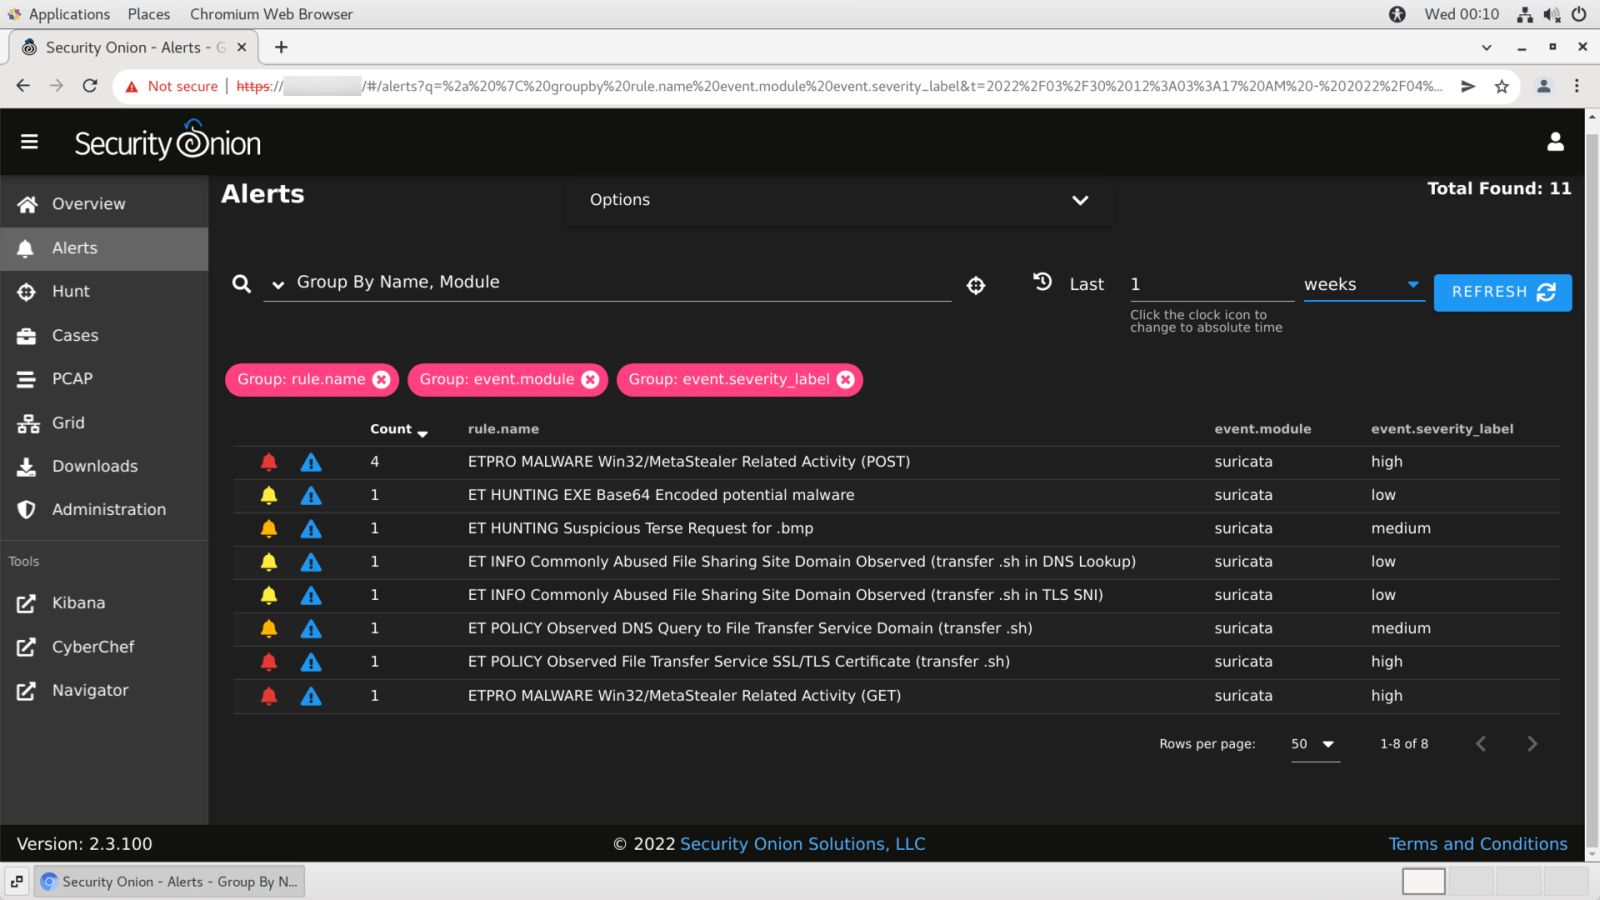
Task: Click the volume icon in system tray
Action: pos(1551,14)
